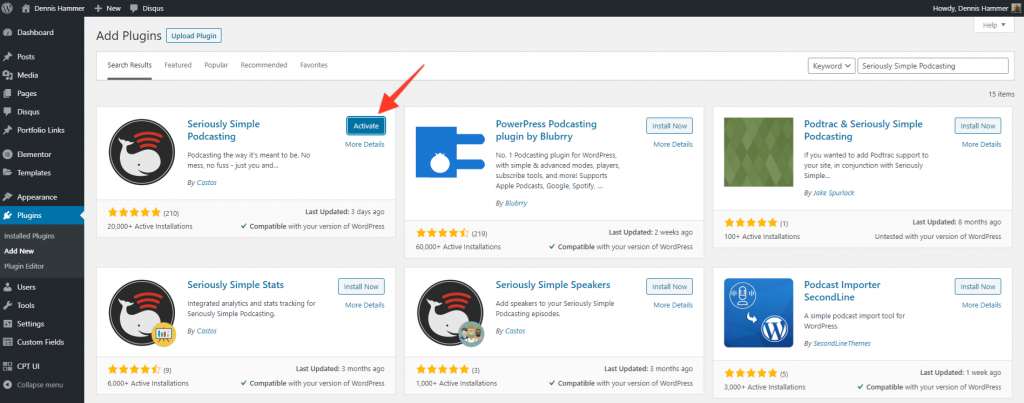This screenshot has width=1024, height=403.
Task: Switch to the Popular plugins tab
Action: tap(216, 65)
